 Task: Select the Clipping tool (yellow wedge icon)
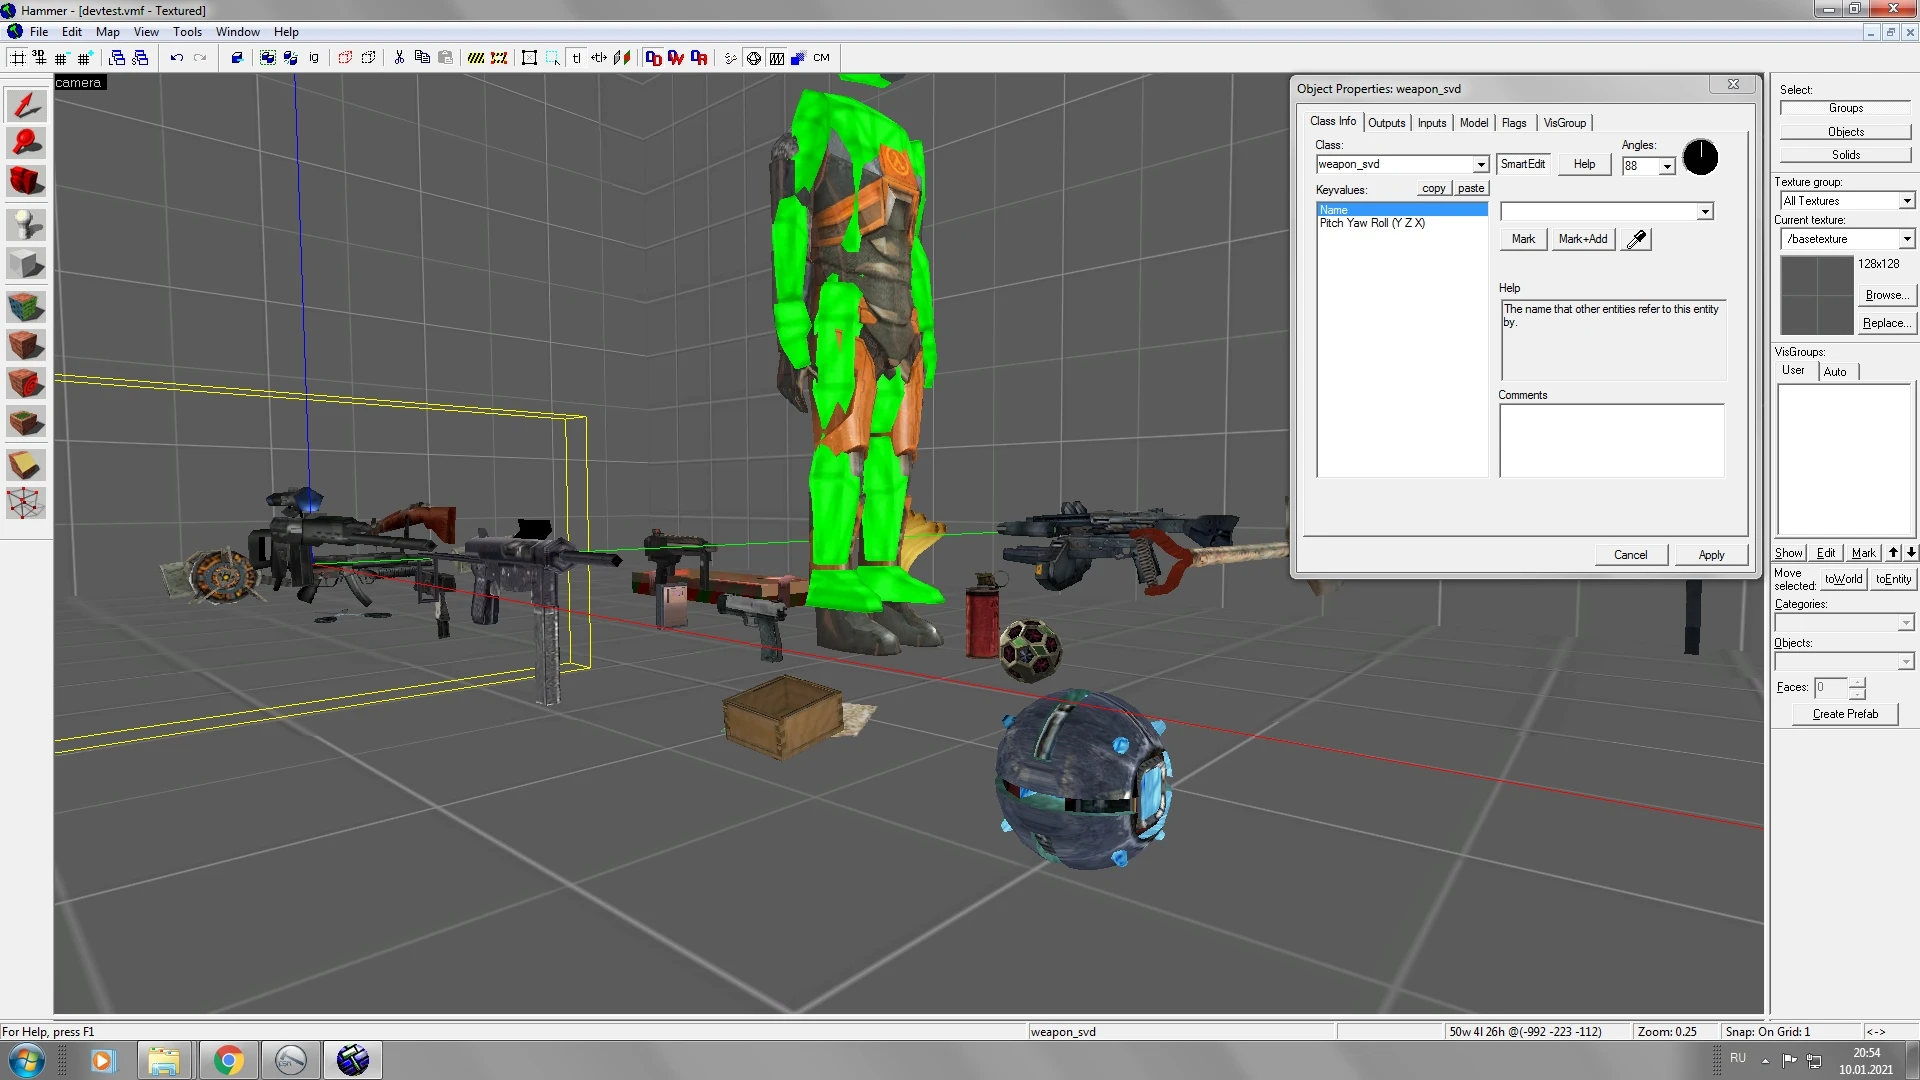[x=26, y=463]
